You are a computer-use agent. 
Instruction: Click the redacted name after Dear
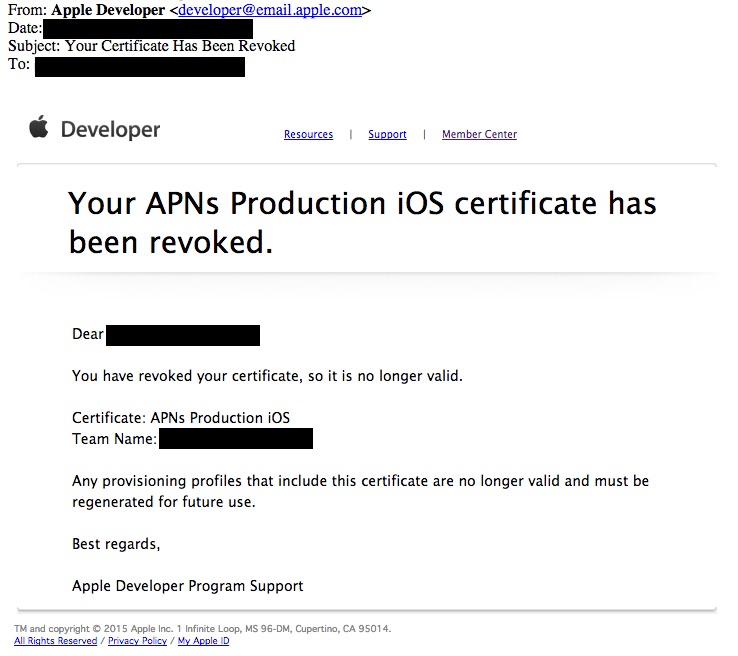[182, 334]
